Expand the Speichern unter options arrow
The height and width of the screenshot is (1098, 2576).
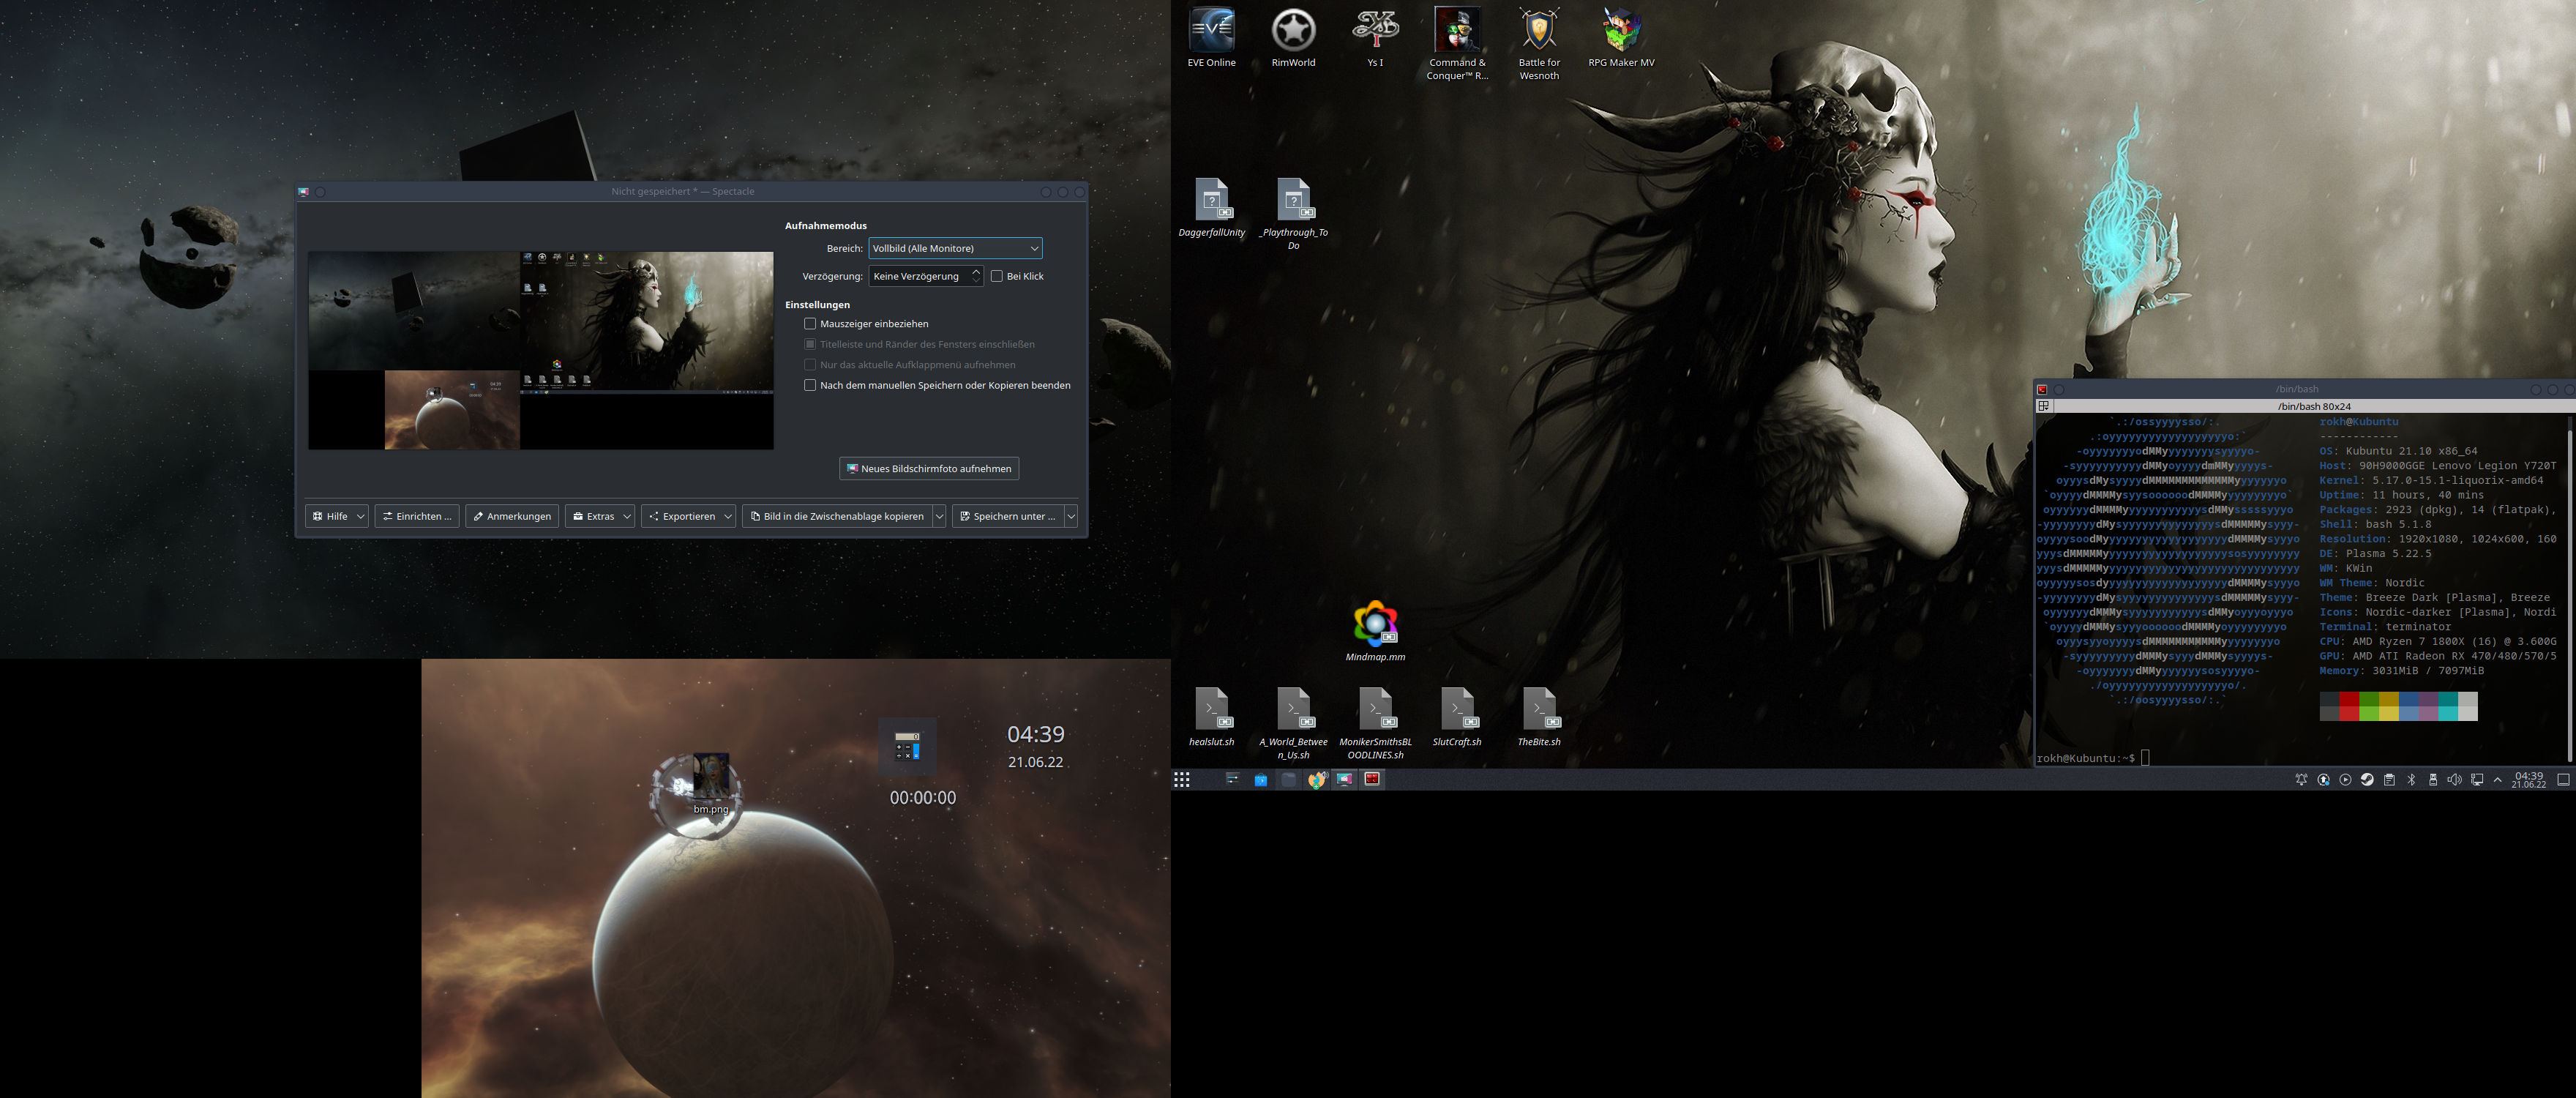point(1071,516)
